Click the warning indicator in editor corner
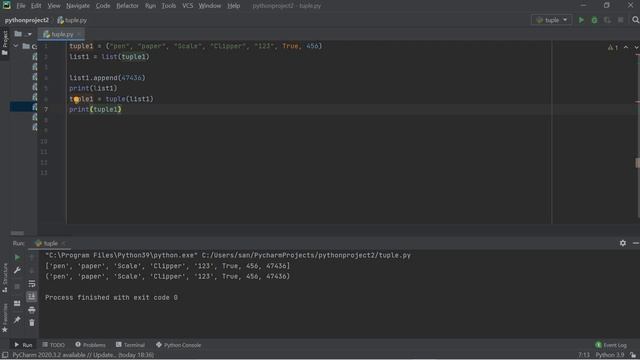 613,47
